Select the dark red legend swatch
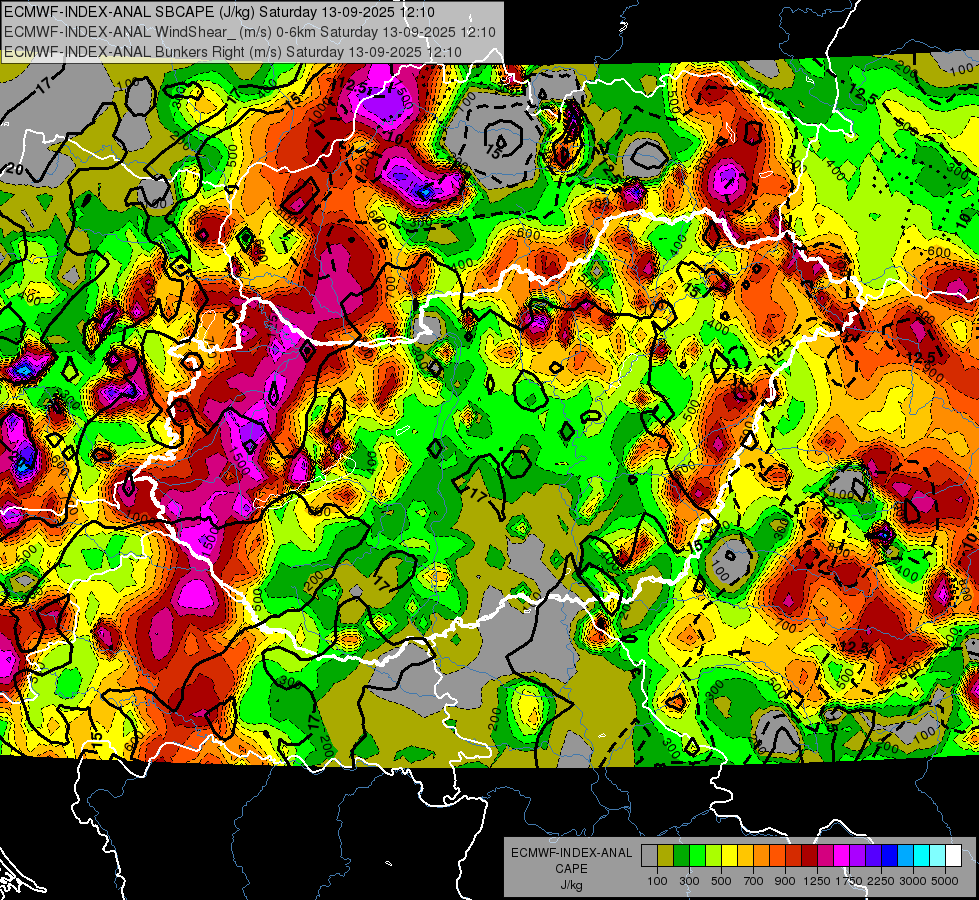This screenshot has width=979, height=900. point(810,855)
